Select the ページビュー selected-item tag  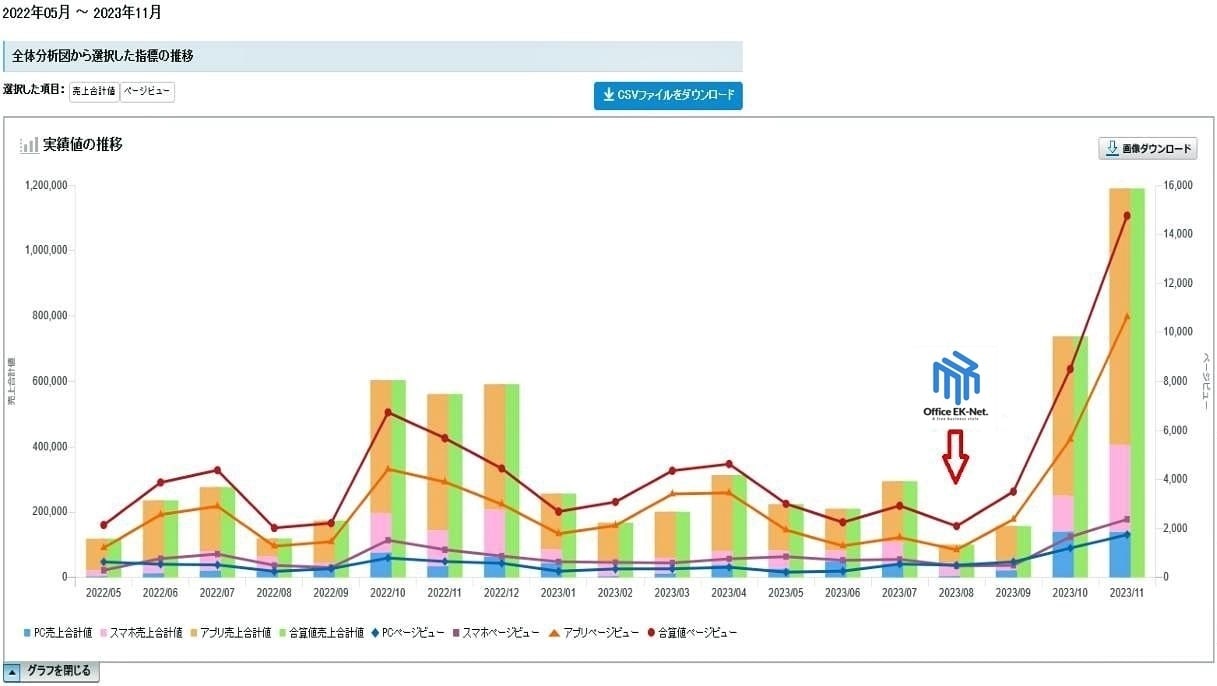pos(147,92)
